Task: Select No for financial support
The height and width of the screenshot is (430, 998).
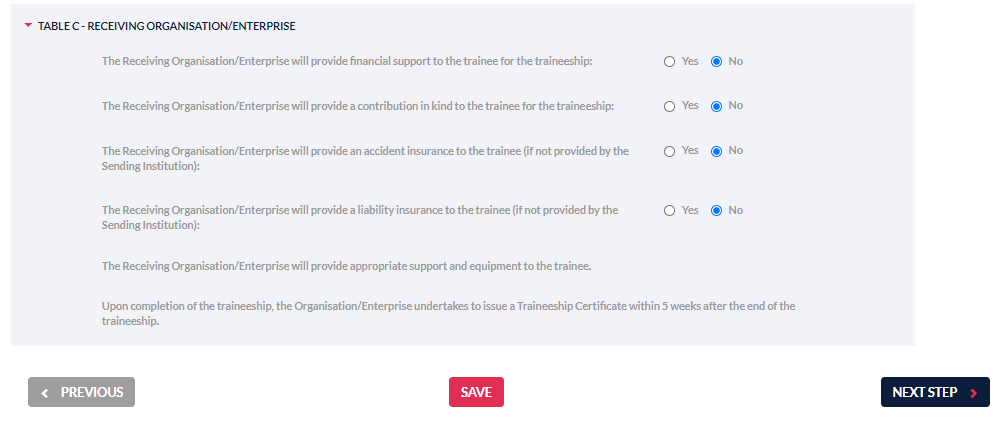Action: pyautogui.click(x=716, y=61)
